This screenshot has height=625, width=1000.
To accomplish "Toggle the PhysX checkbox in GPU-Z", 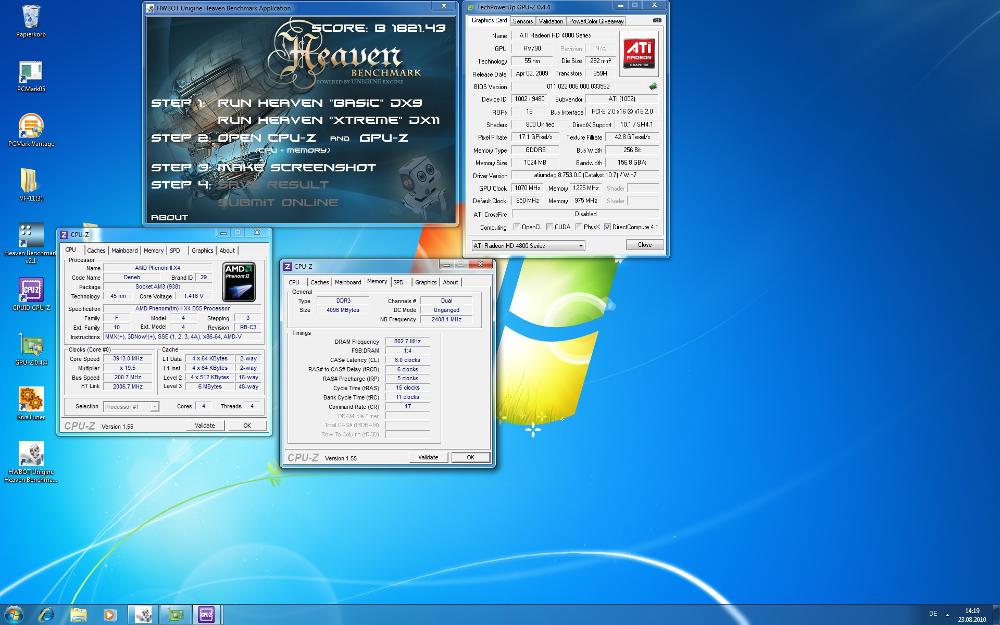I will click(577, 226).
